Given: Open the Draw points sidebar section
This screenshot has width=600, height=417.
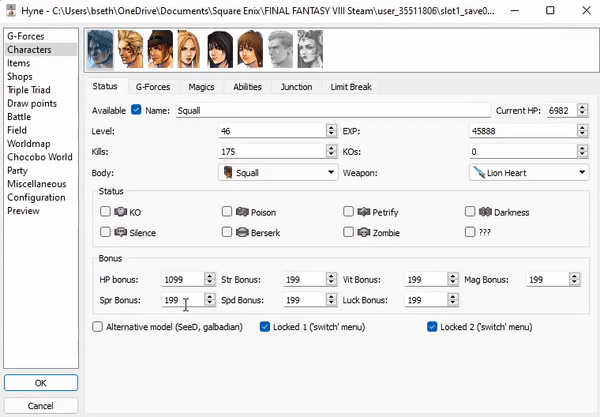Looking at the screenshot, I should click(32, 104).
